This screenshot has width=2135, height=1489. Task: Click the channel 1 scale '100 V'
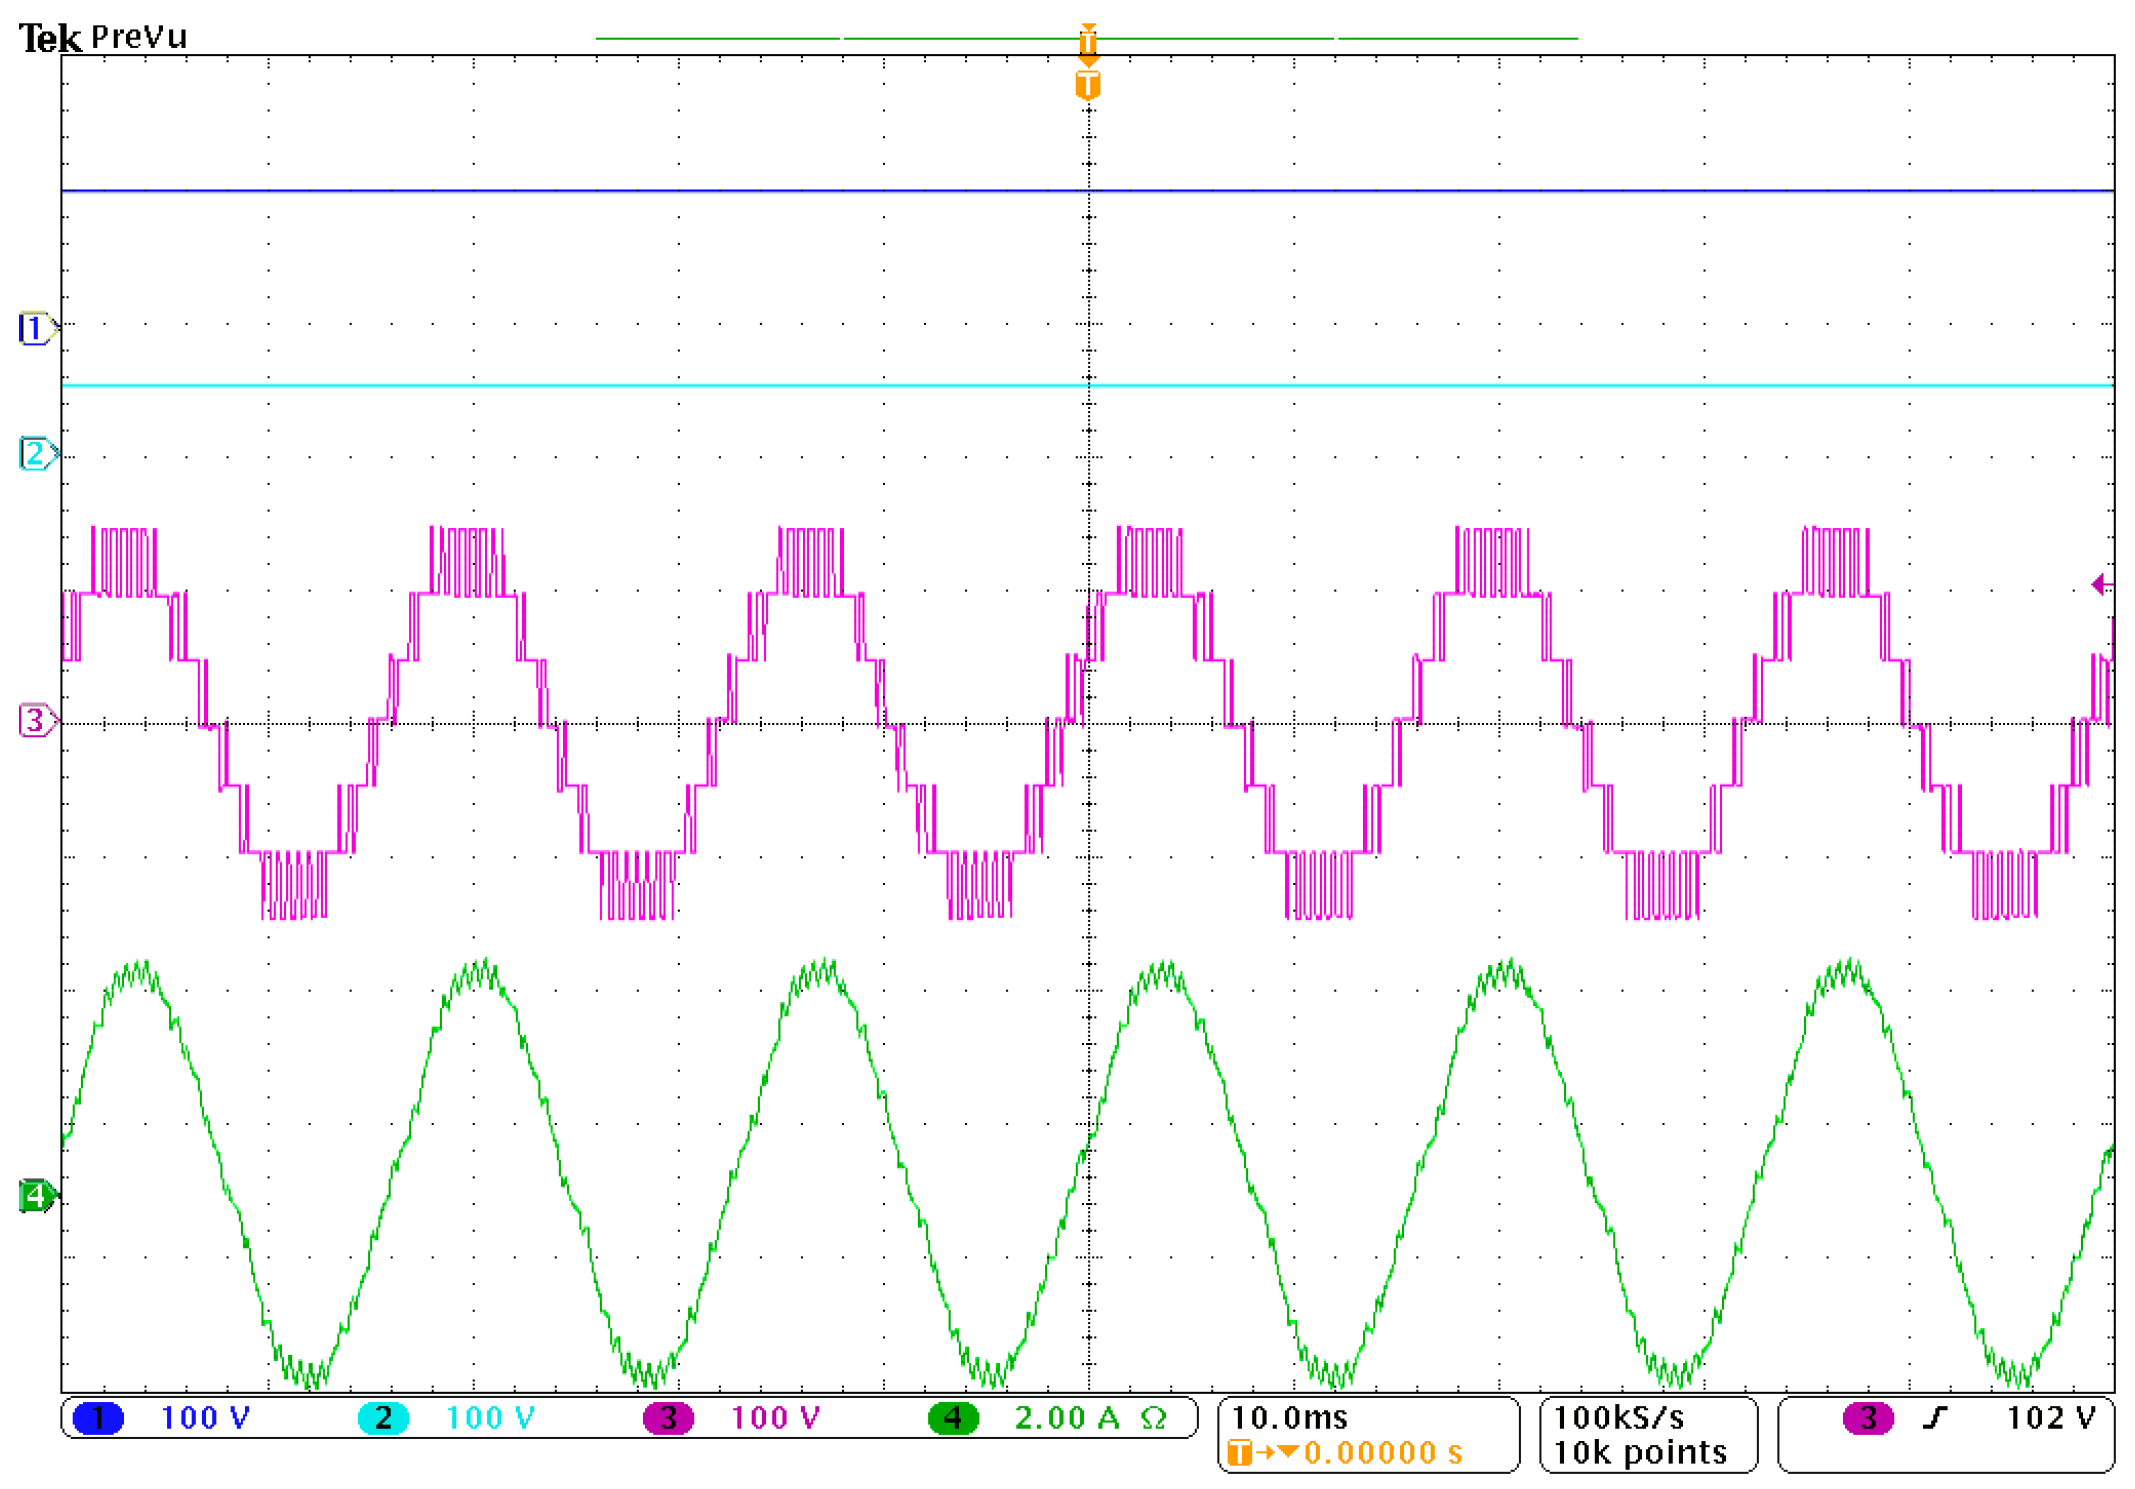(205, 1418)
